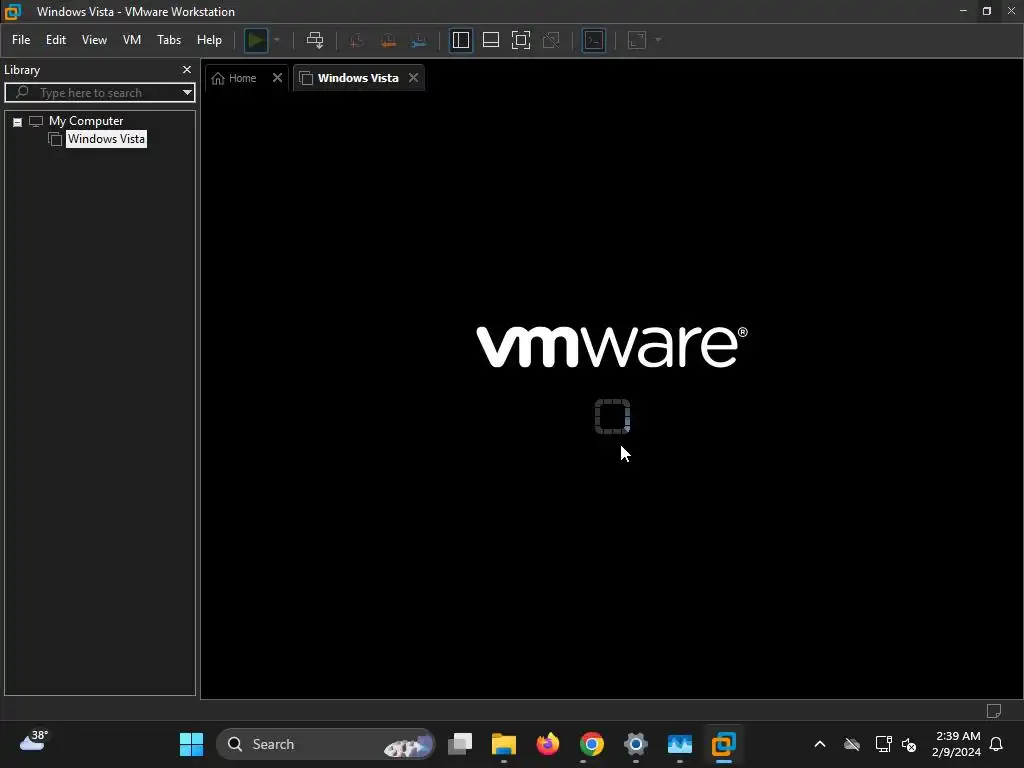Open the library search dropdown arrow
The height and width of the screenshot is (768, 1024).
coord(187,93)
